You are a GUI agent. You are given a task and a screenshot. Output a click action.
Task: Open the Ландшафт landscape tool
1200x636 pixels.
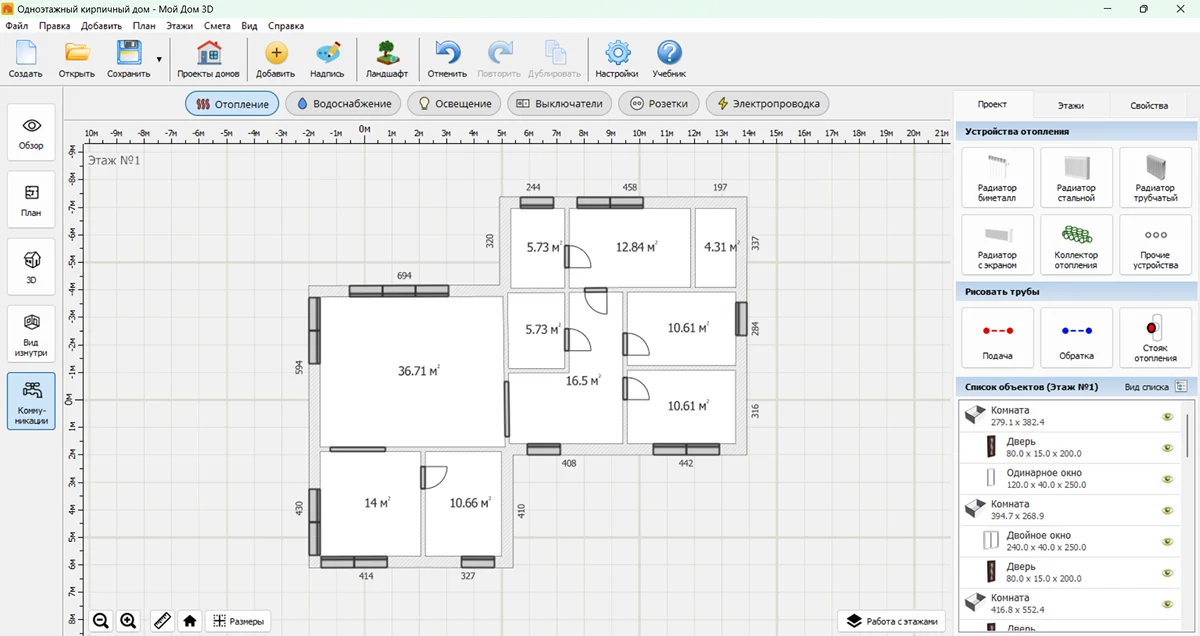(386, 60)
